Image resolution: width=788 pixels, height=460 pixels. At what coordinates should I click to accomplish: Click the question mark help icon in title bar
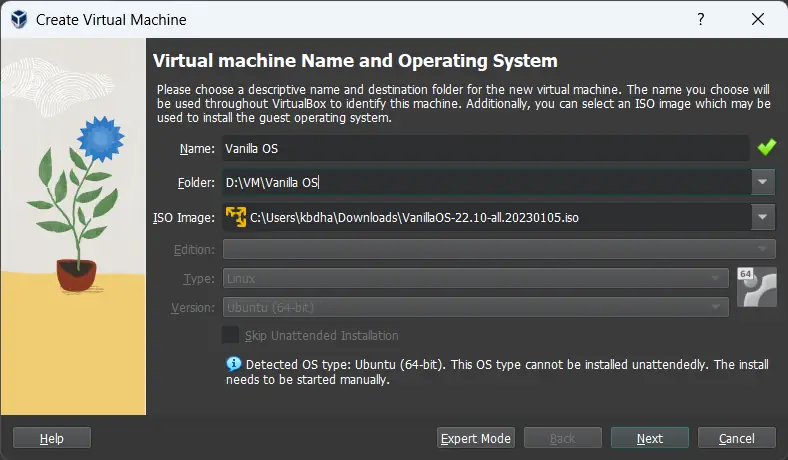(701, 19)
